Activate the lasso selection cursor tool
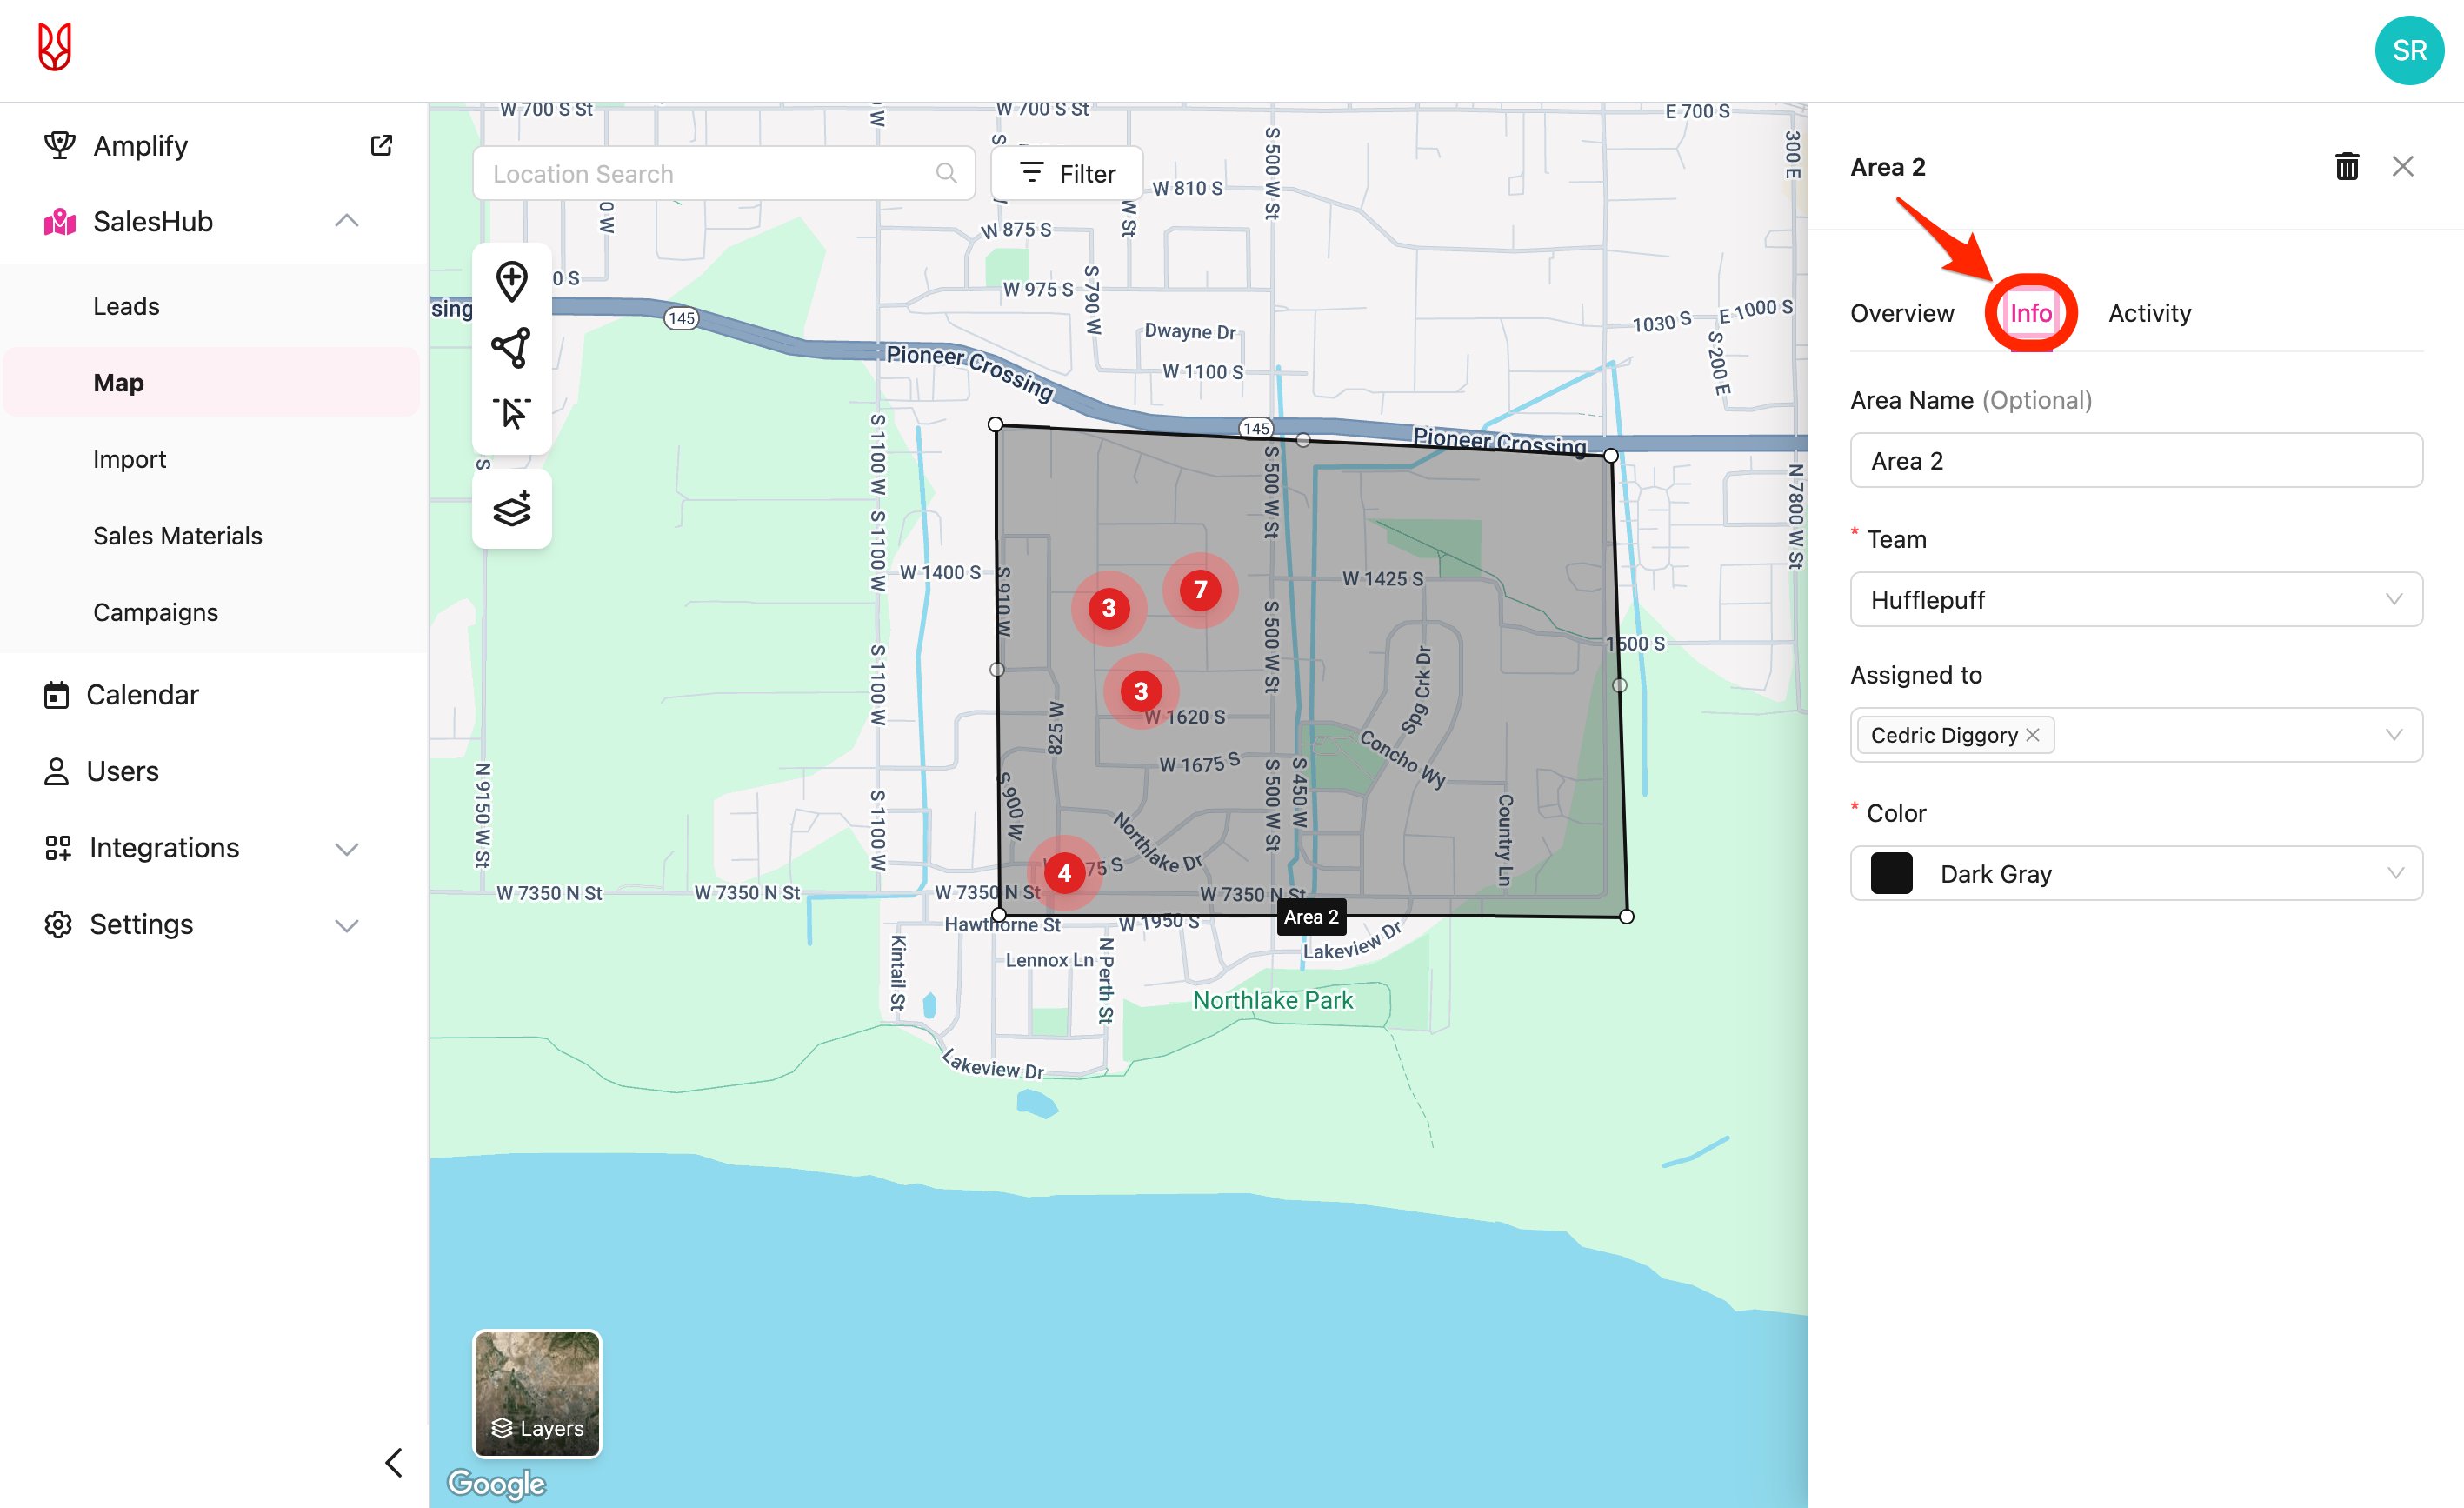Screen dimensions: 2464x1508 [x=511, y=413]
